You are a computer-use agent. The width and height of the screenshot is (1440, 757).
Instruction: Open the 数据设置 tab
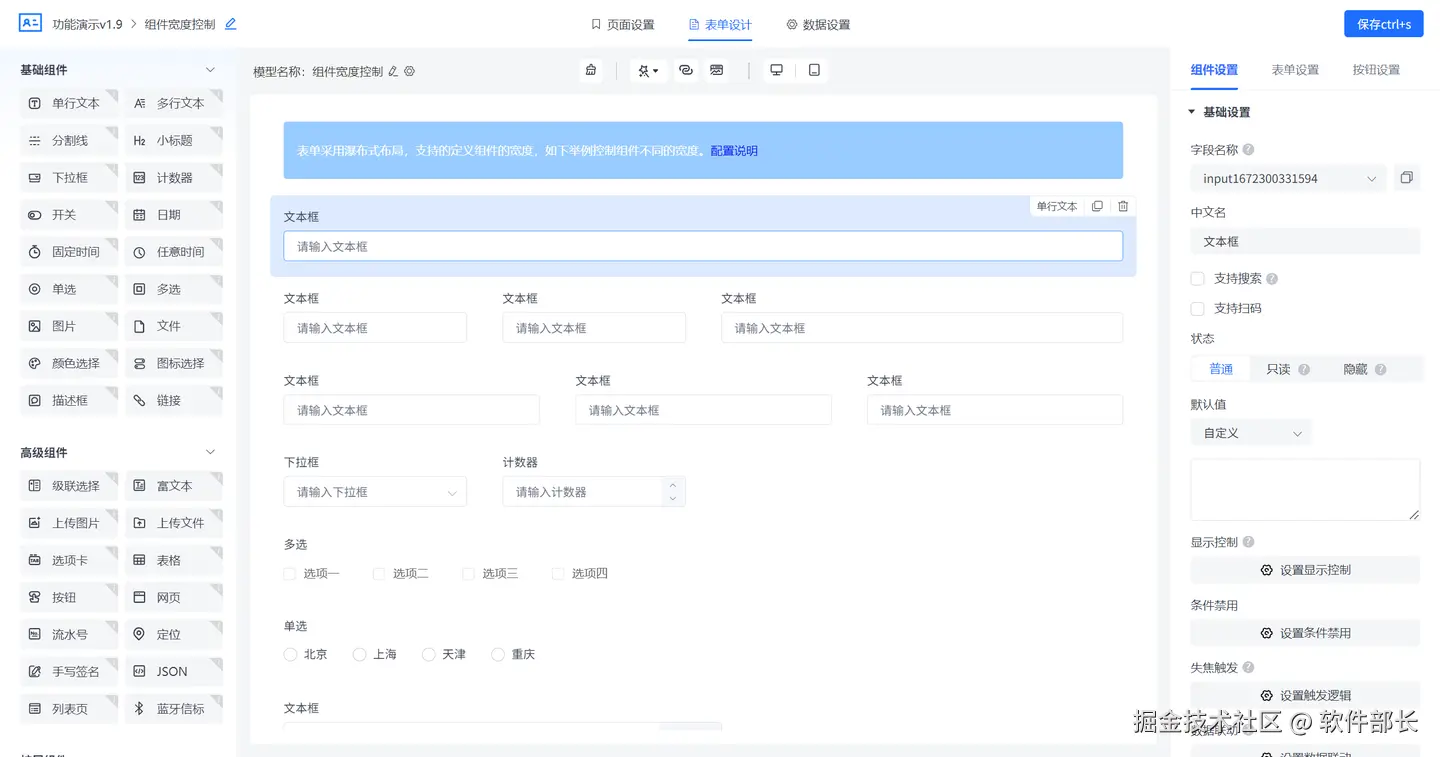[818, 25]
